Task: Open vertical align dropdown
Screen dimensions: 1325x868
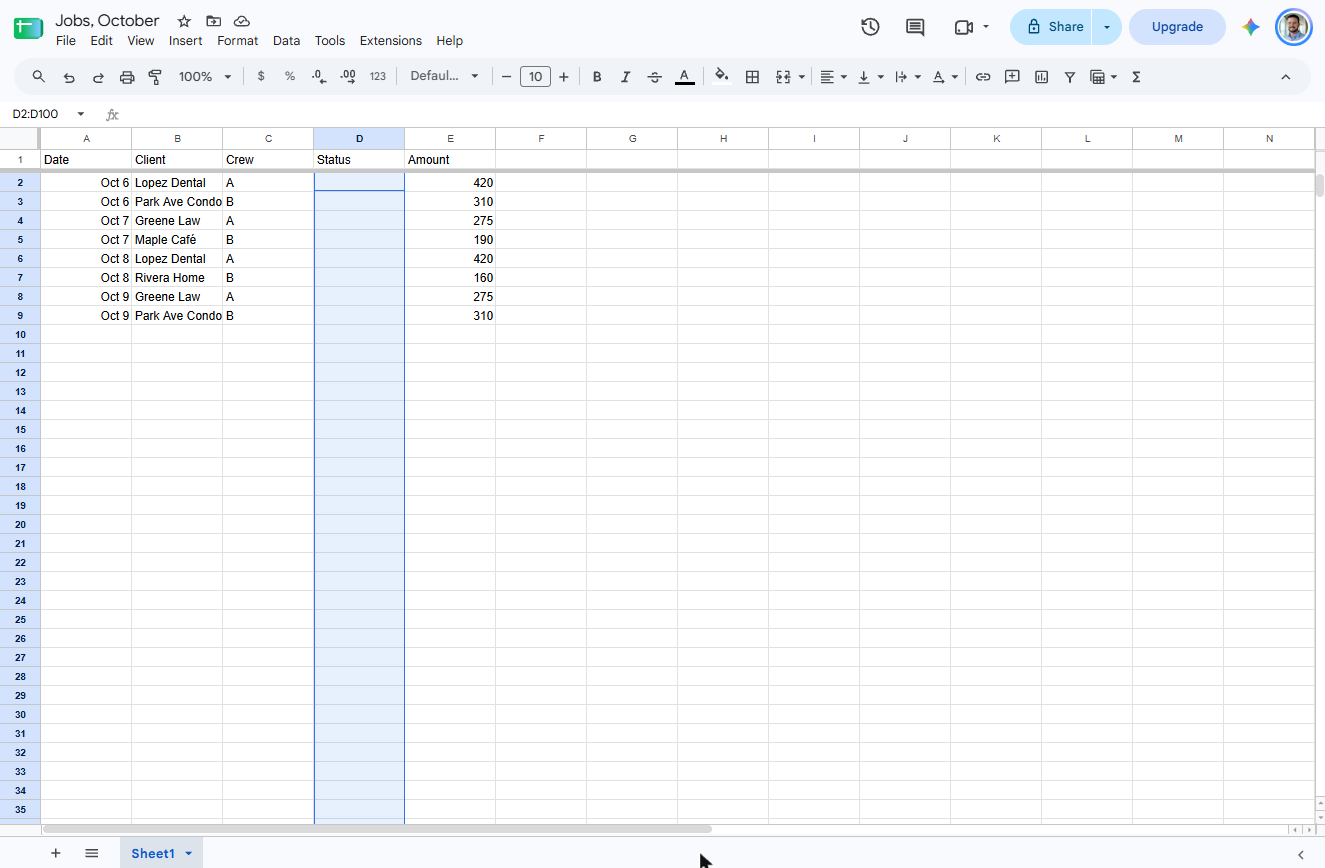Action: pos(871,77)
